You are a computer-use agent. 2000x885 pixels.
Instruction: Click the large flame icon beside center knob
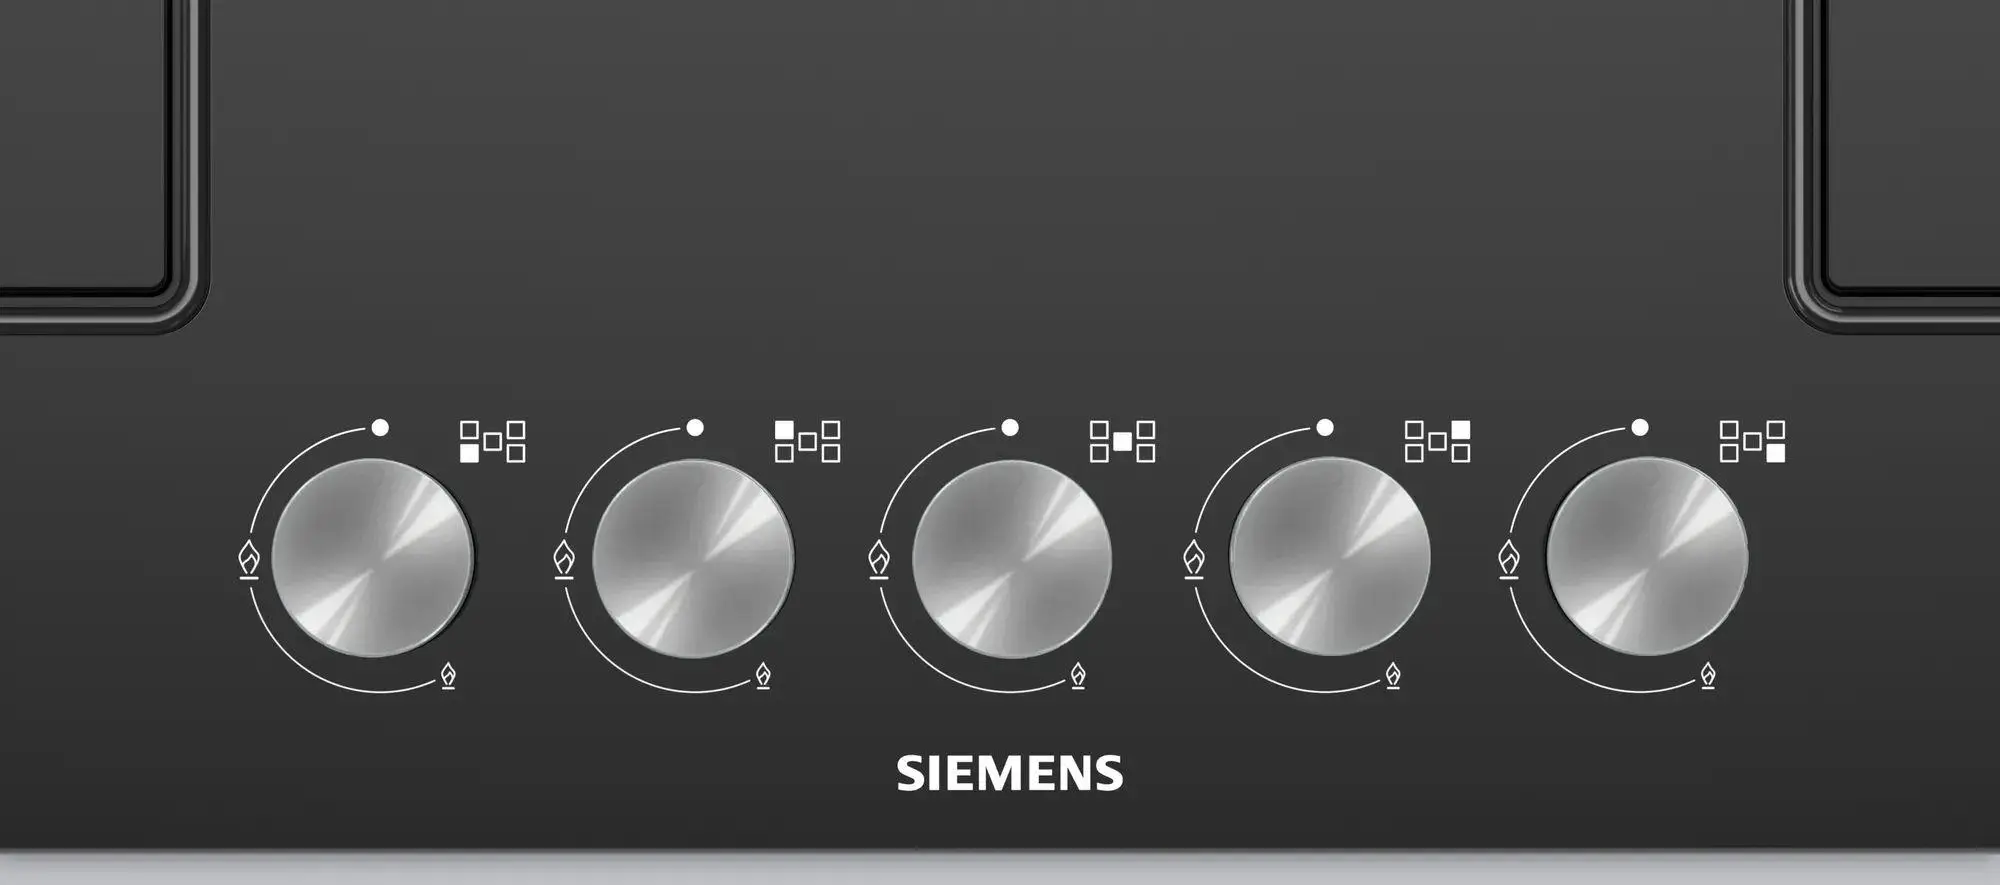879,559
